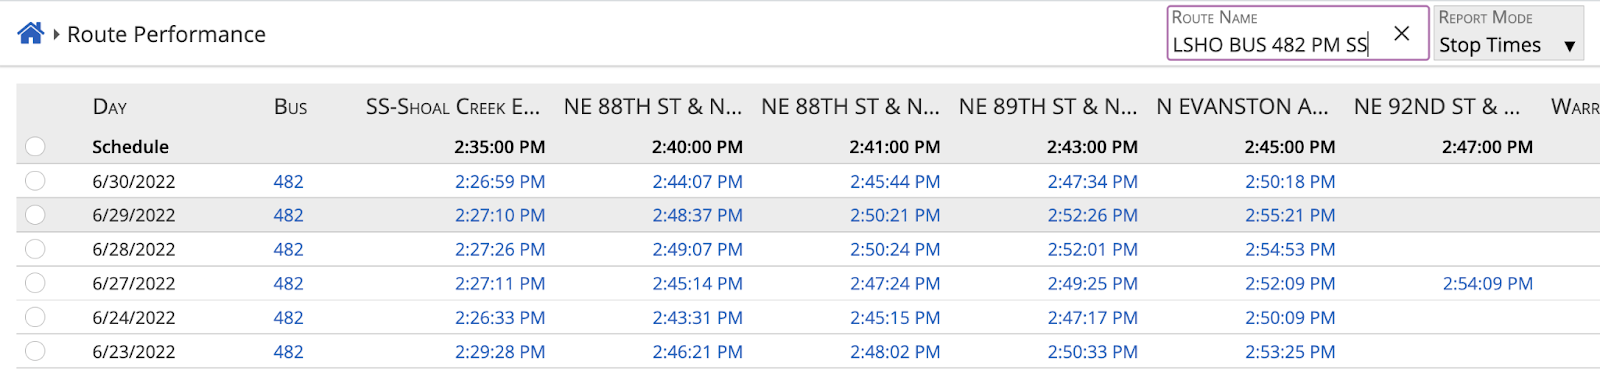1600x370 pixels.
Task: Click the 6/27/2022 date cell
Action: (134, 284)
